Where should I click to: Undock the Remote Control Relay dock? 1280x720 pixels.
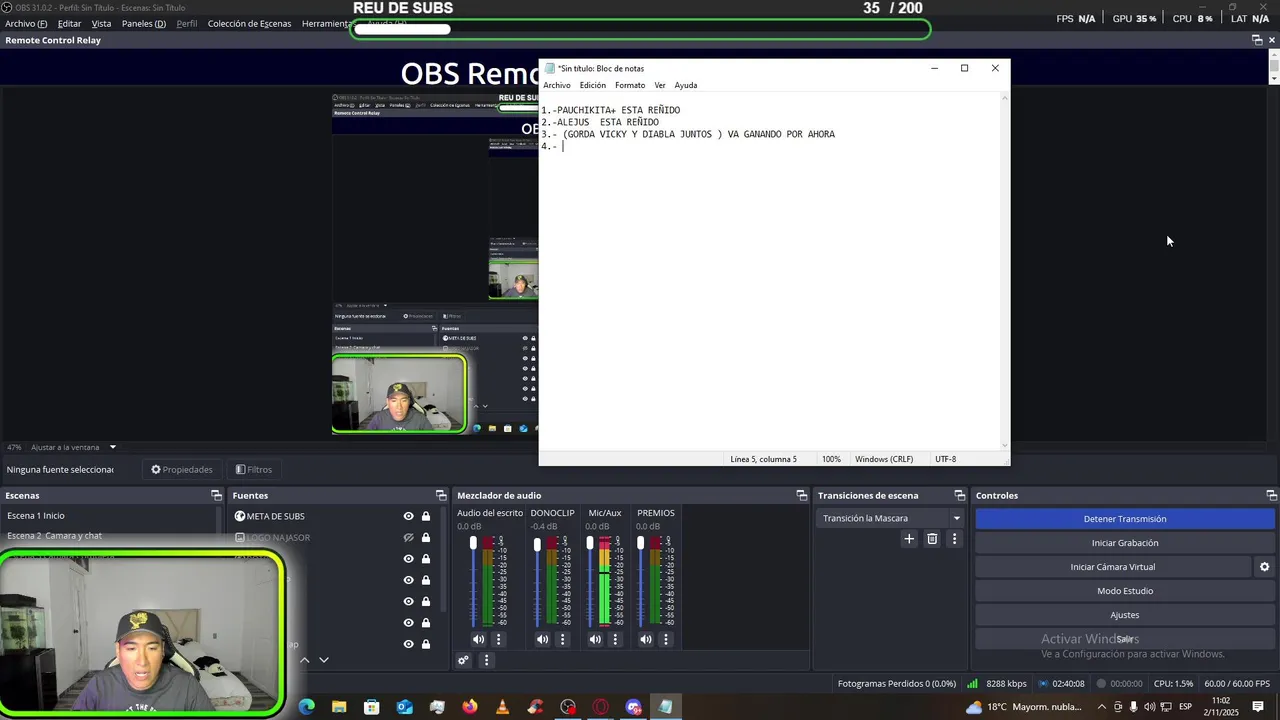point(1257,40)
